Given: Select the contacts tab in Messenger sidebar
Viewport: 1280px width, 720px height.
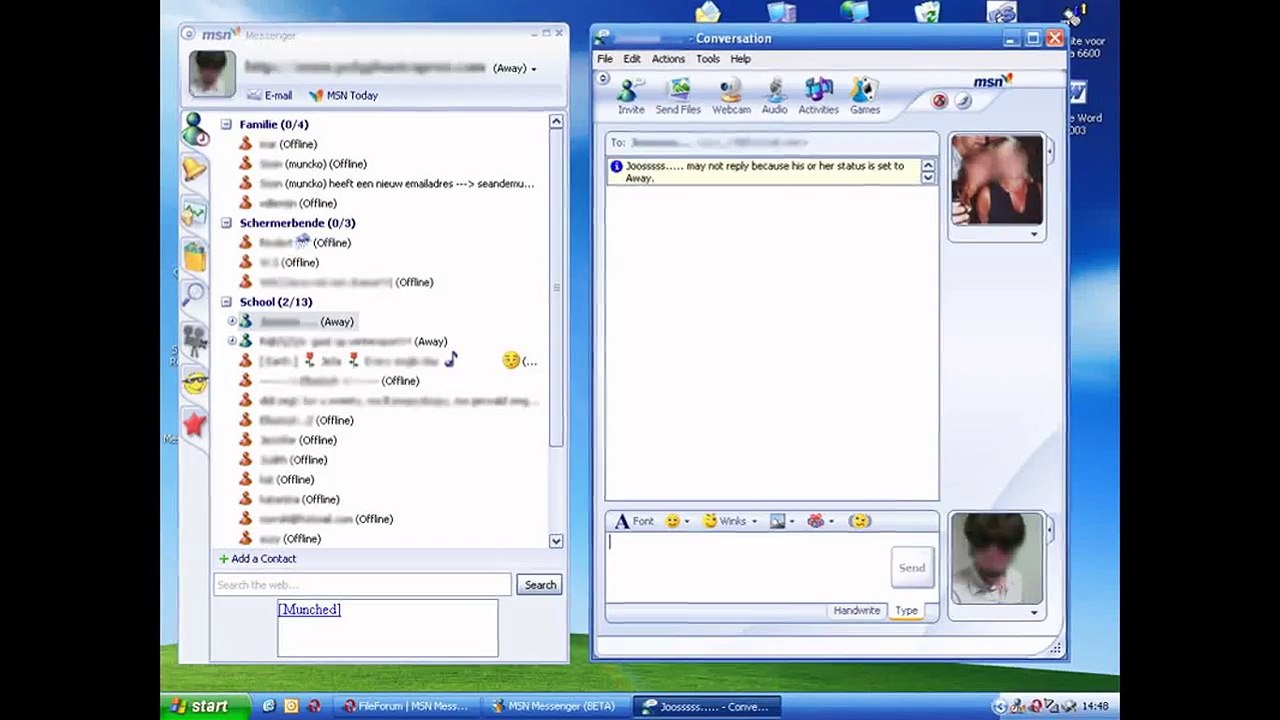Looking at the screenshot, I should (x=195, y=129).
